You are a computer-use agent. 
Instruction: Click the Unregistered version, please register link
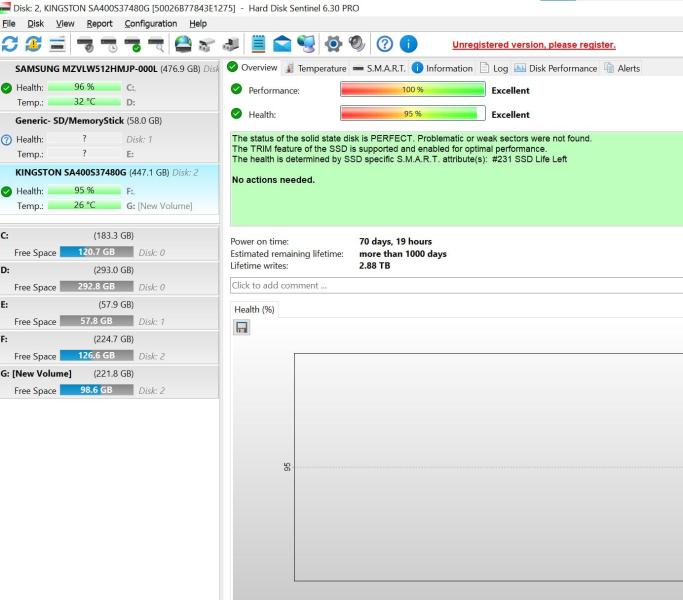(x=533, y=45)
